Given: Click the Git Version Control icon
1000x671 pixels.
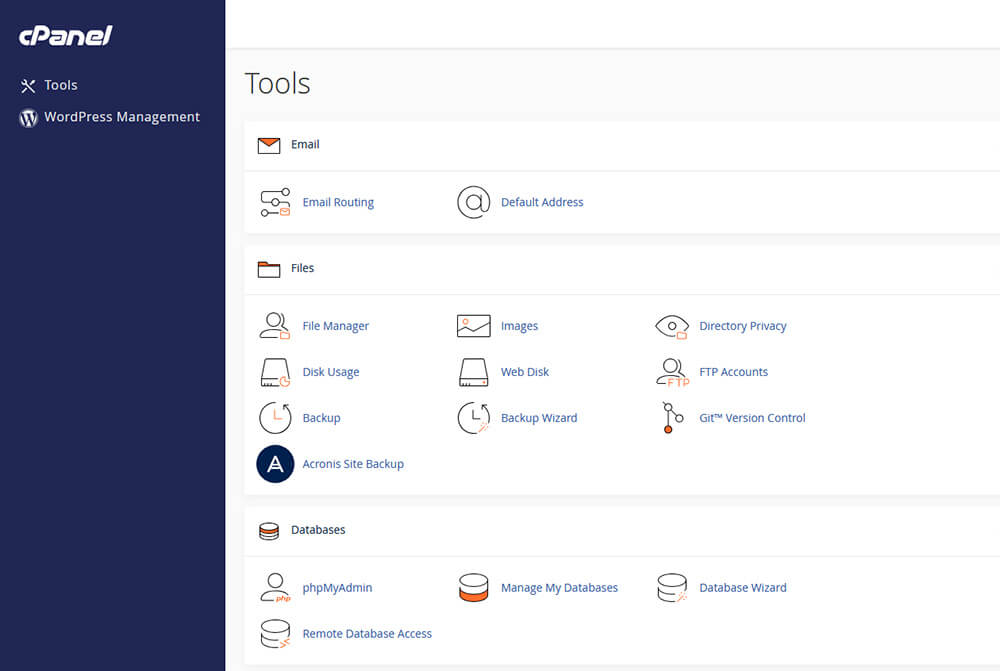Looking at the screenshot, I should point(672,418).
